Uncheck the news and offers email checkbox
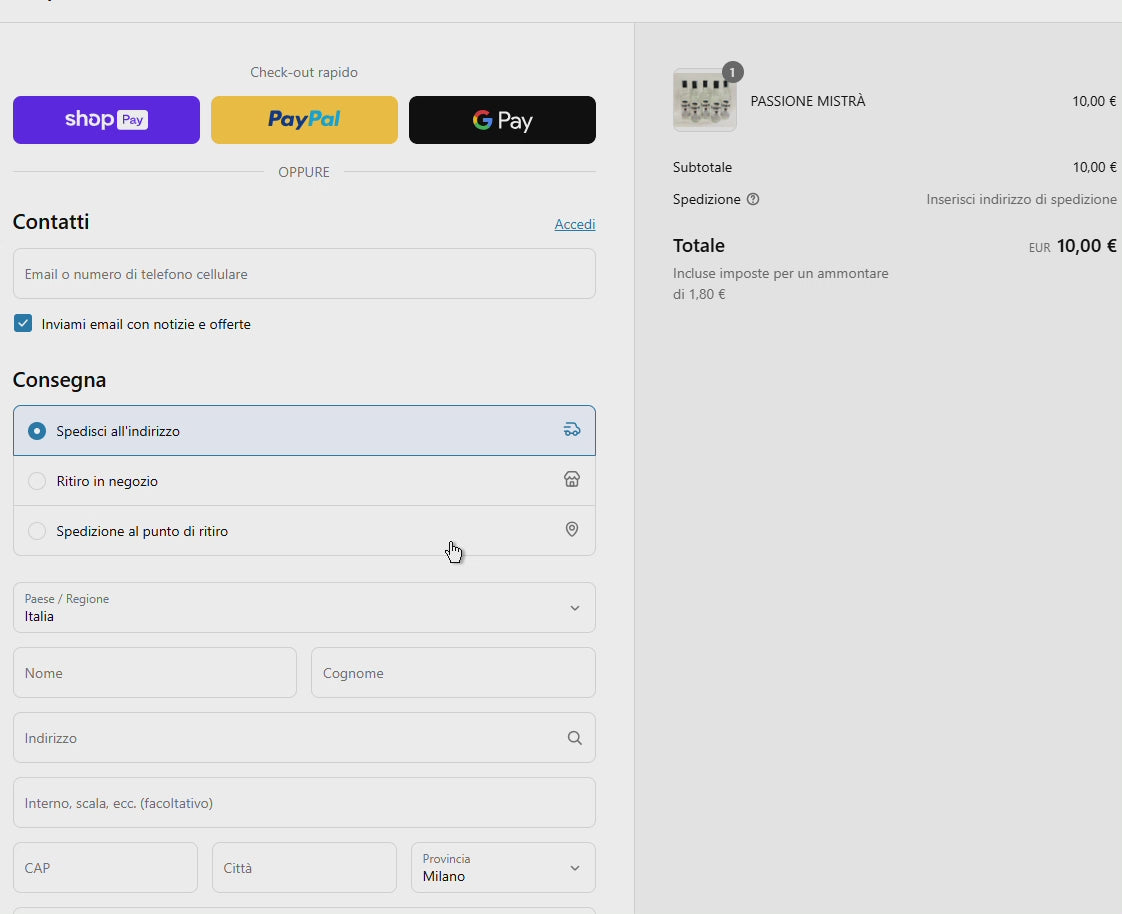This screenshot has width=1122, height=914. 23,324
